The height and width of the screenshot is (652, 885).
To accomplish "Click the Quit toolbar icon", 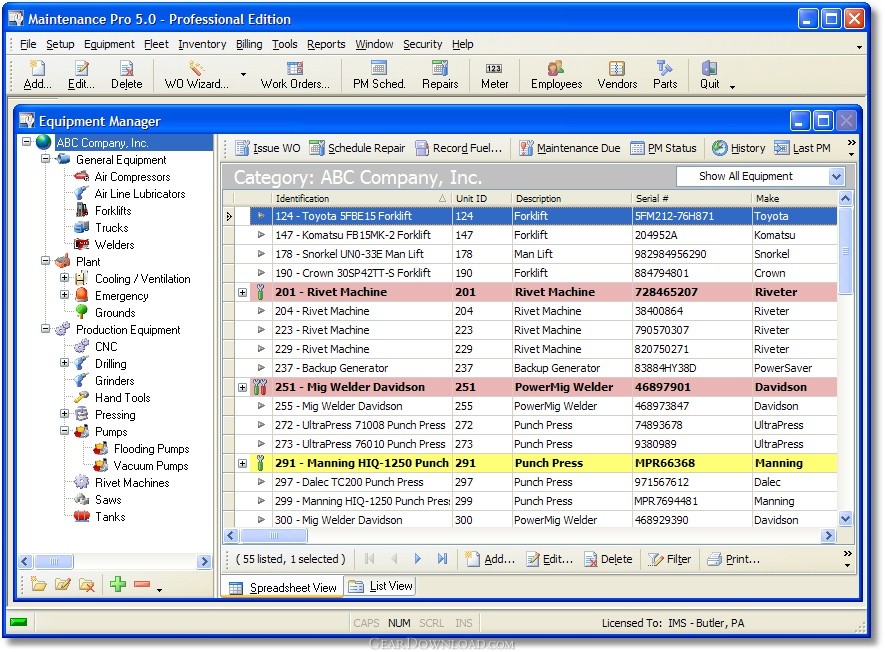I will point(709,75).
